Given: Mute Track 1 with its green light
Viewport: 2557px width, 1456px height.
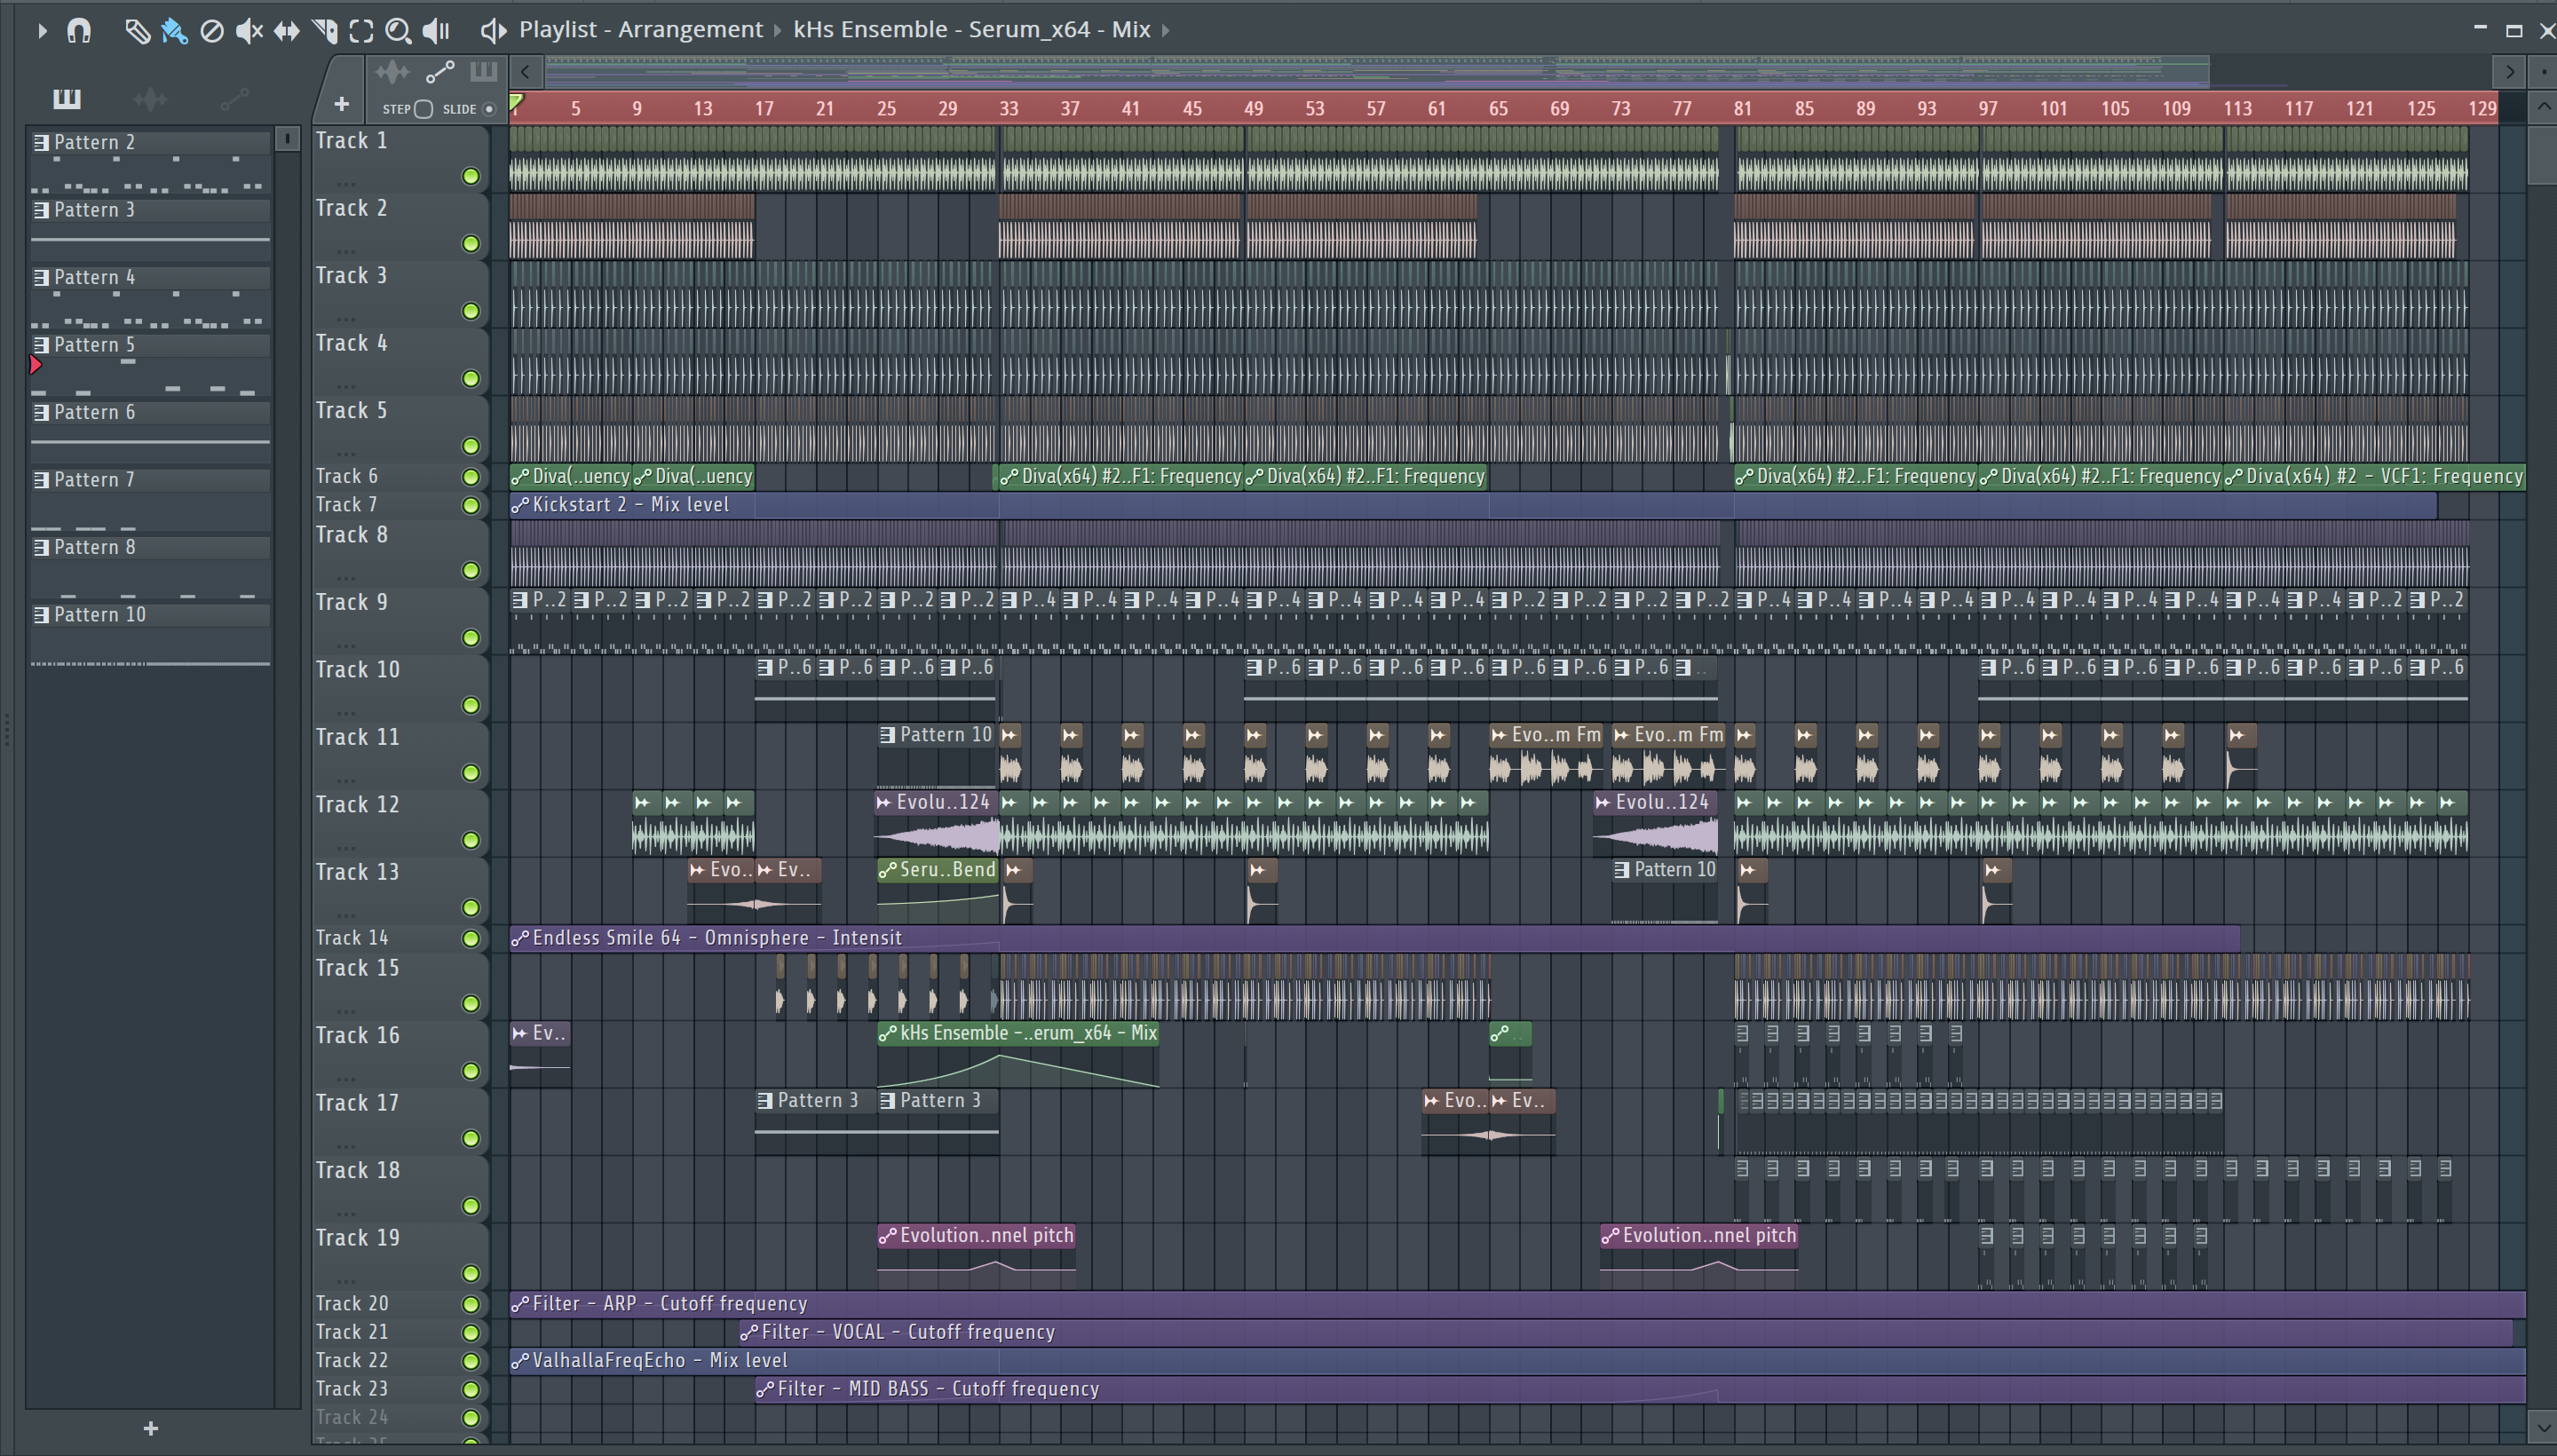Looking at the screenshot, I should click(471, 177).
